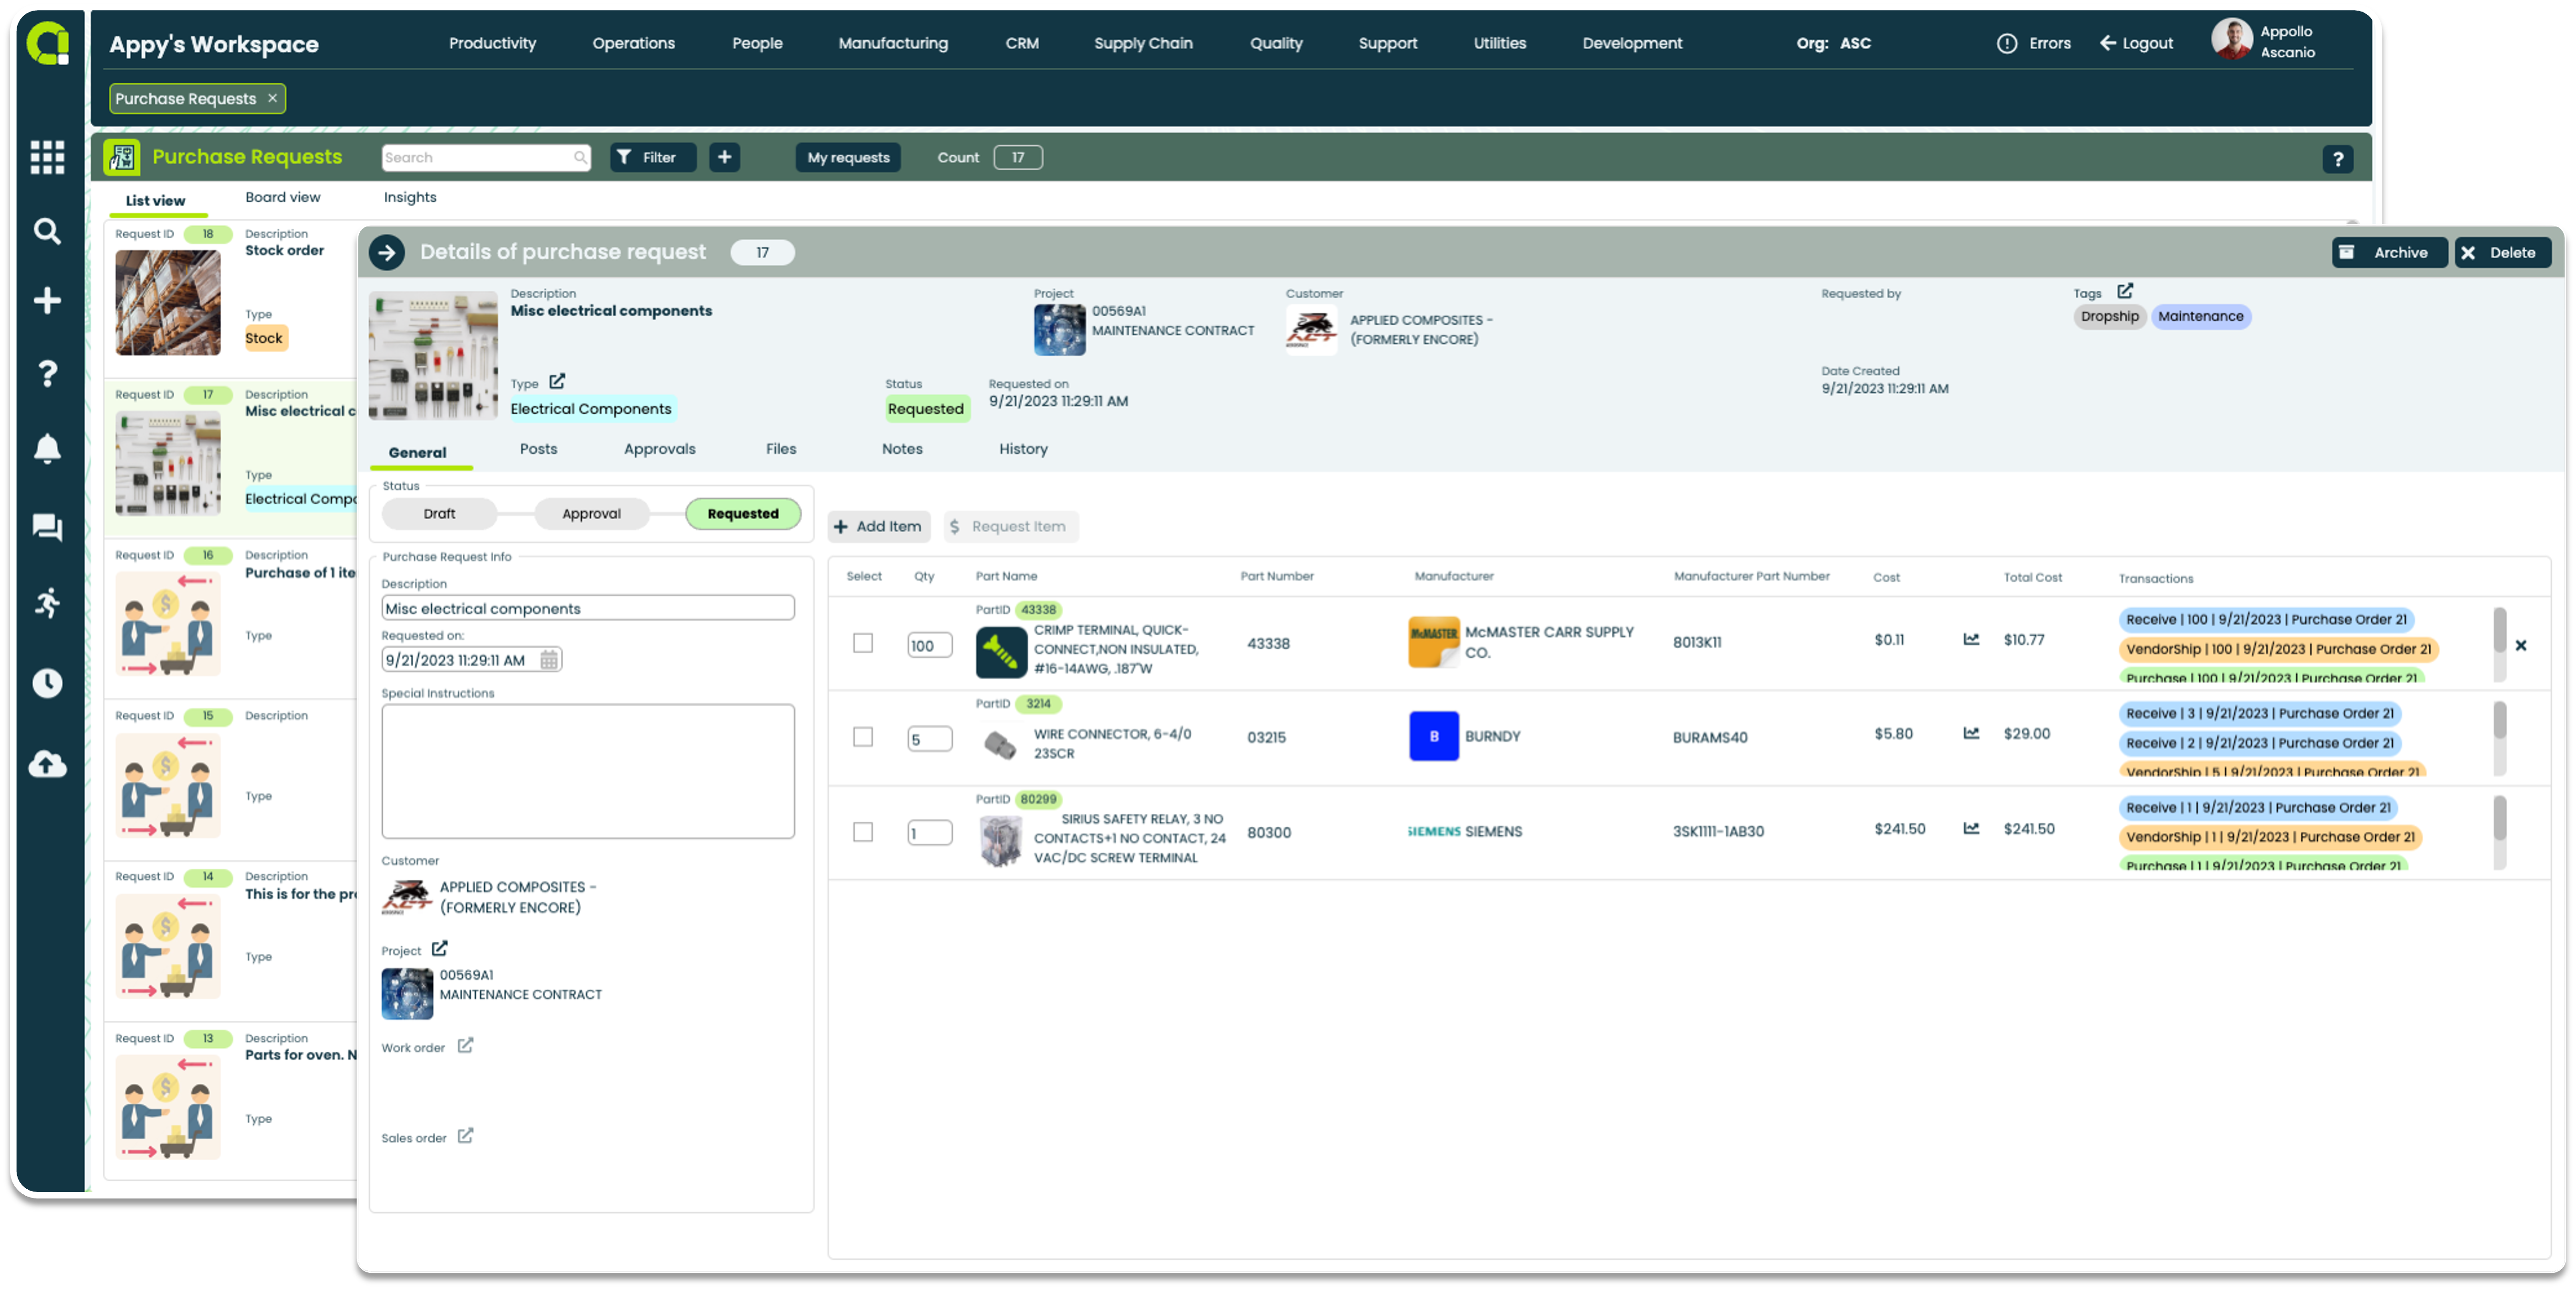2576x1289 pixels.
Task: Open the clock history icon in sidebar
Action: (47, 683)
